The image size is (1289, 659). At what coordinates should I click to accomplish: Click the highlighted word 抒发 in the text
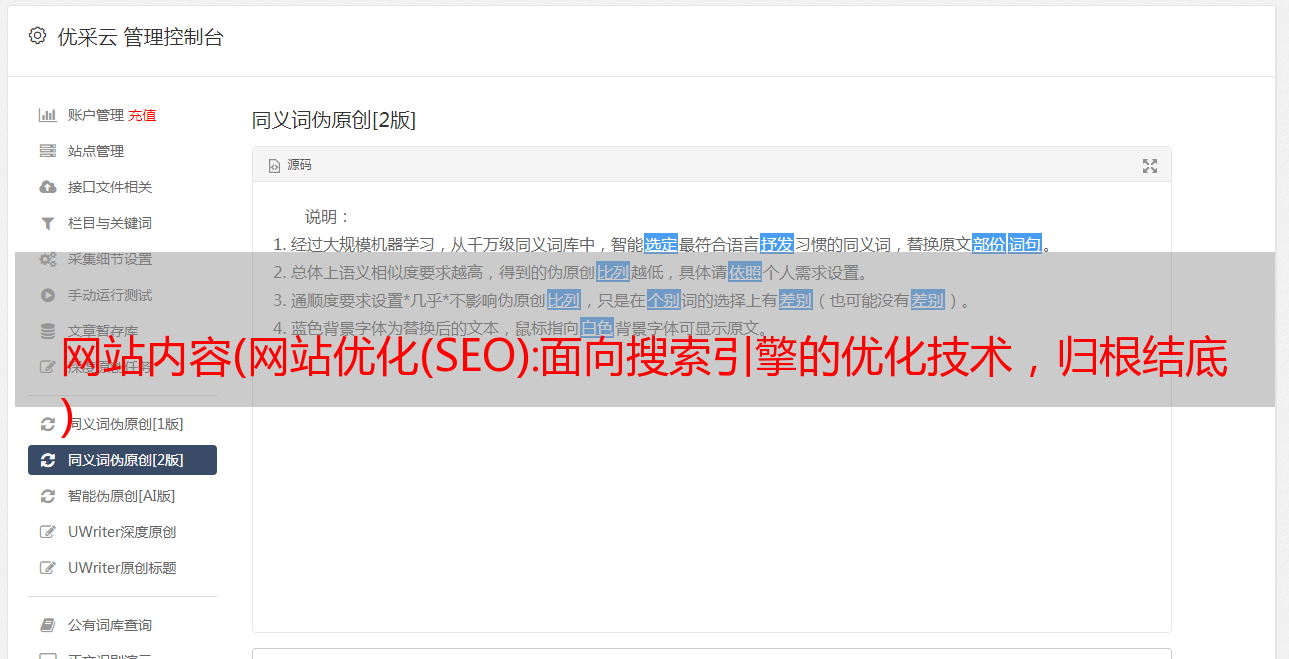tap(777, 244)
